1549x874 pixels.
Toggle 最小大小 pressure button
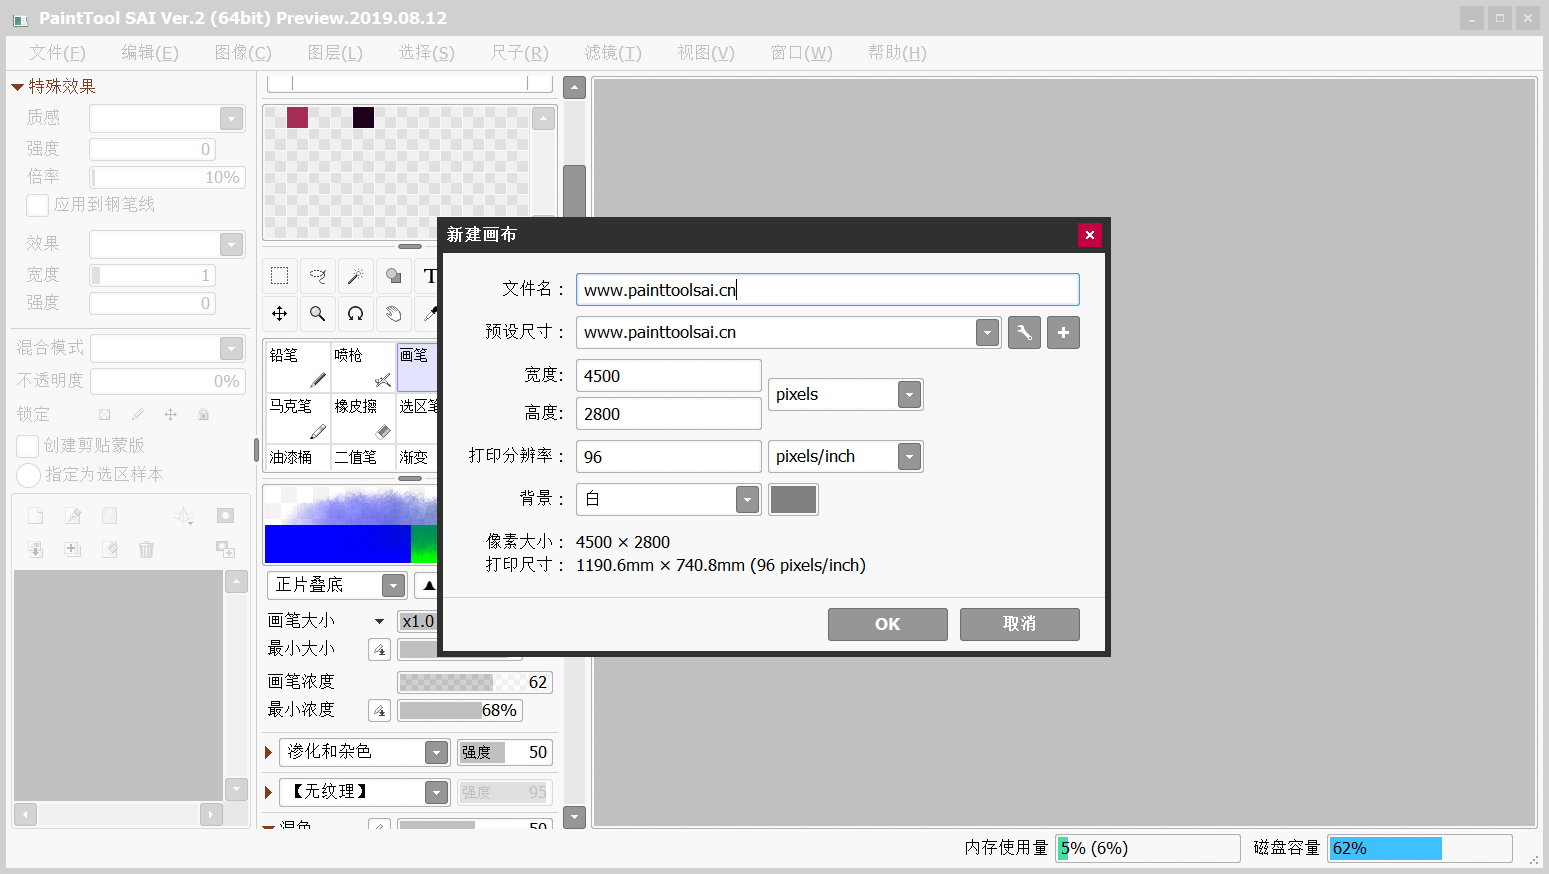click(379, 650)
